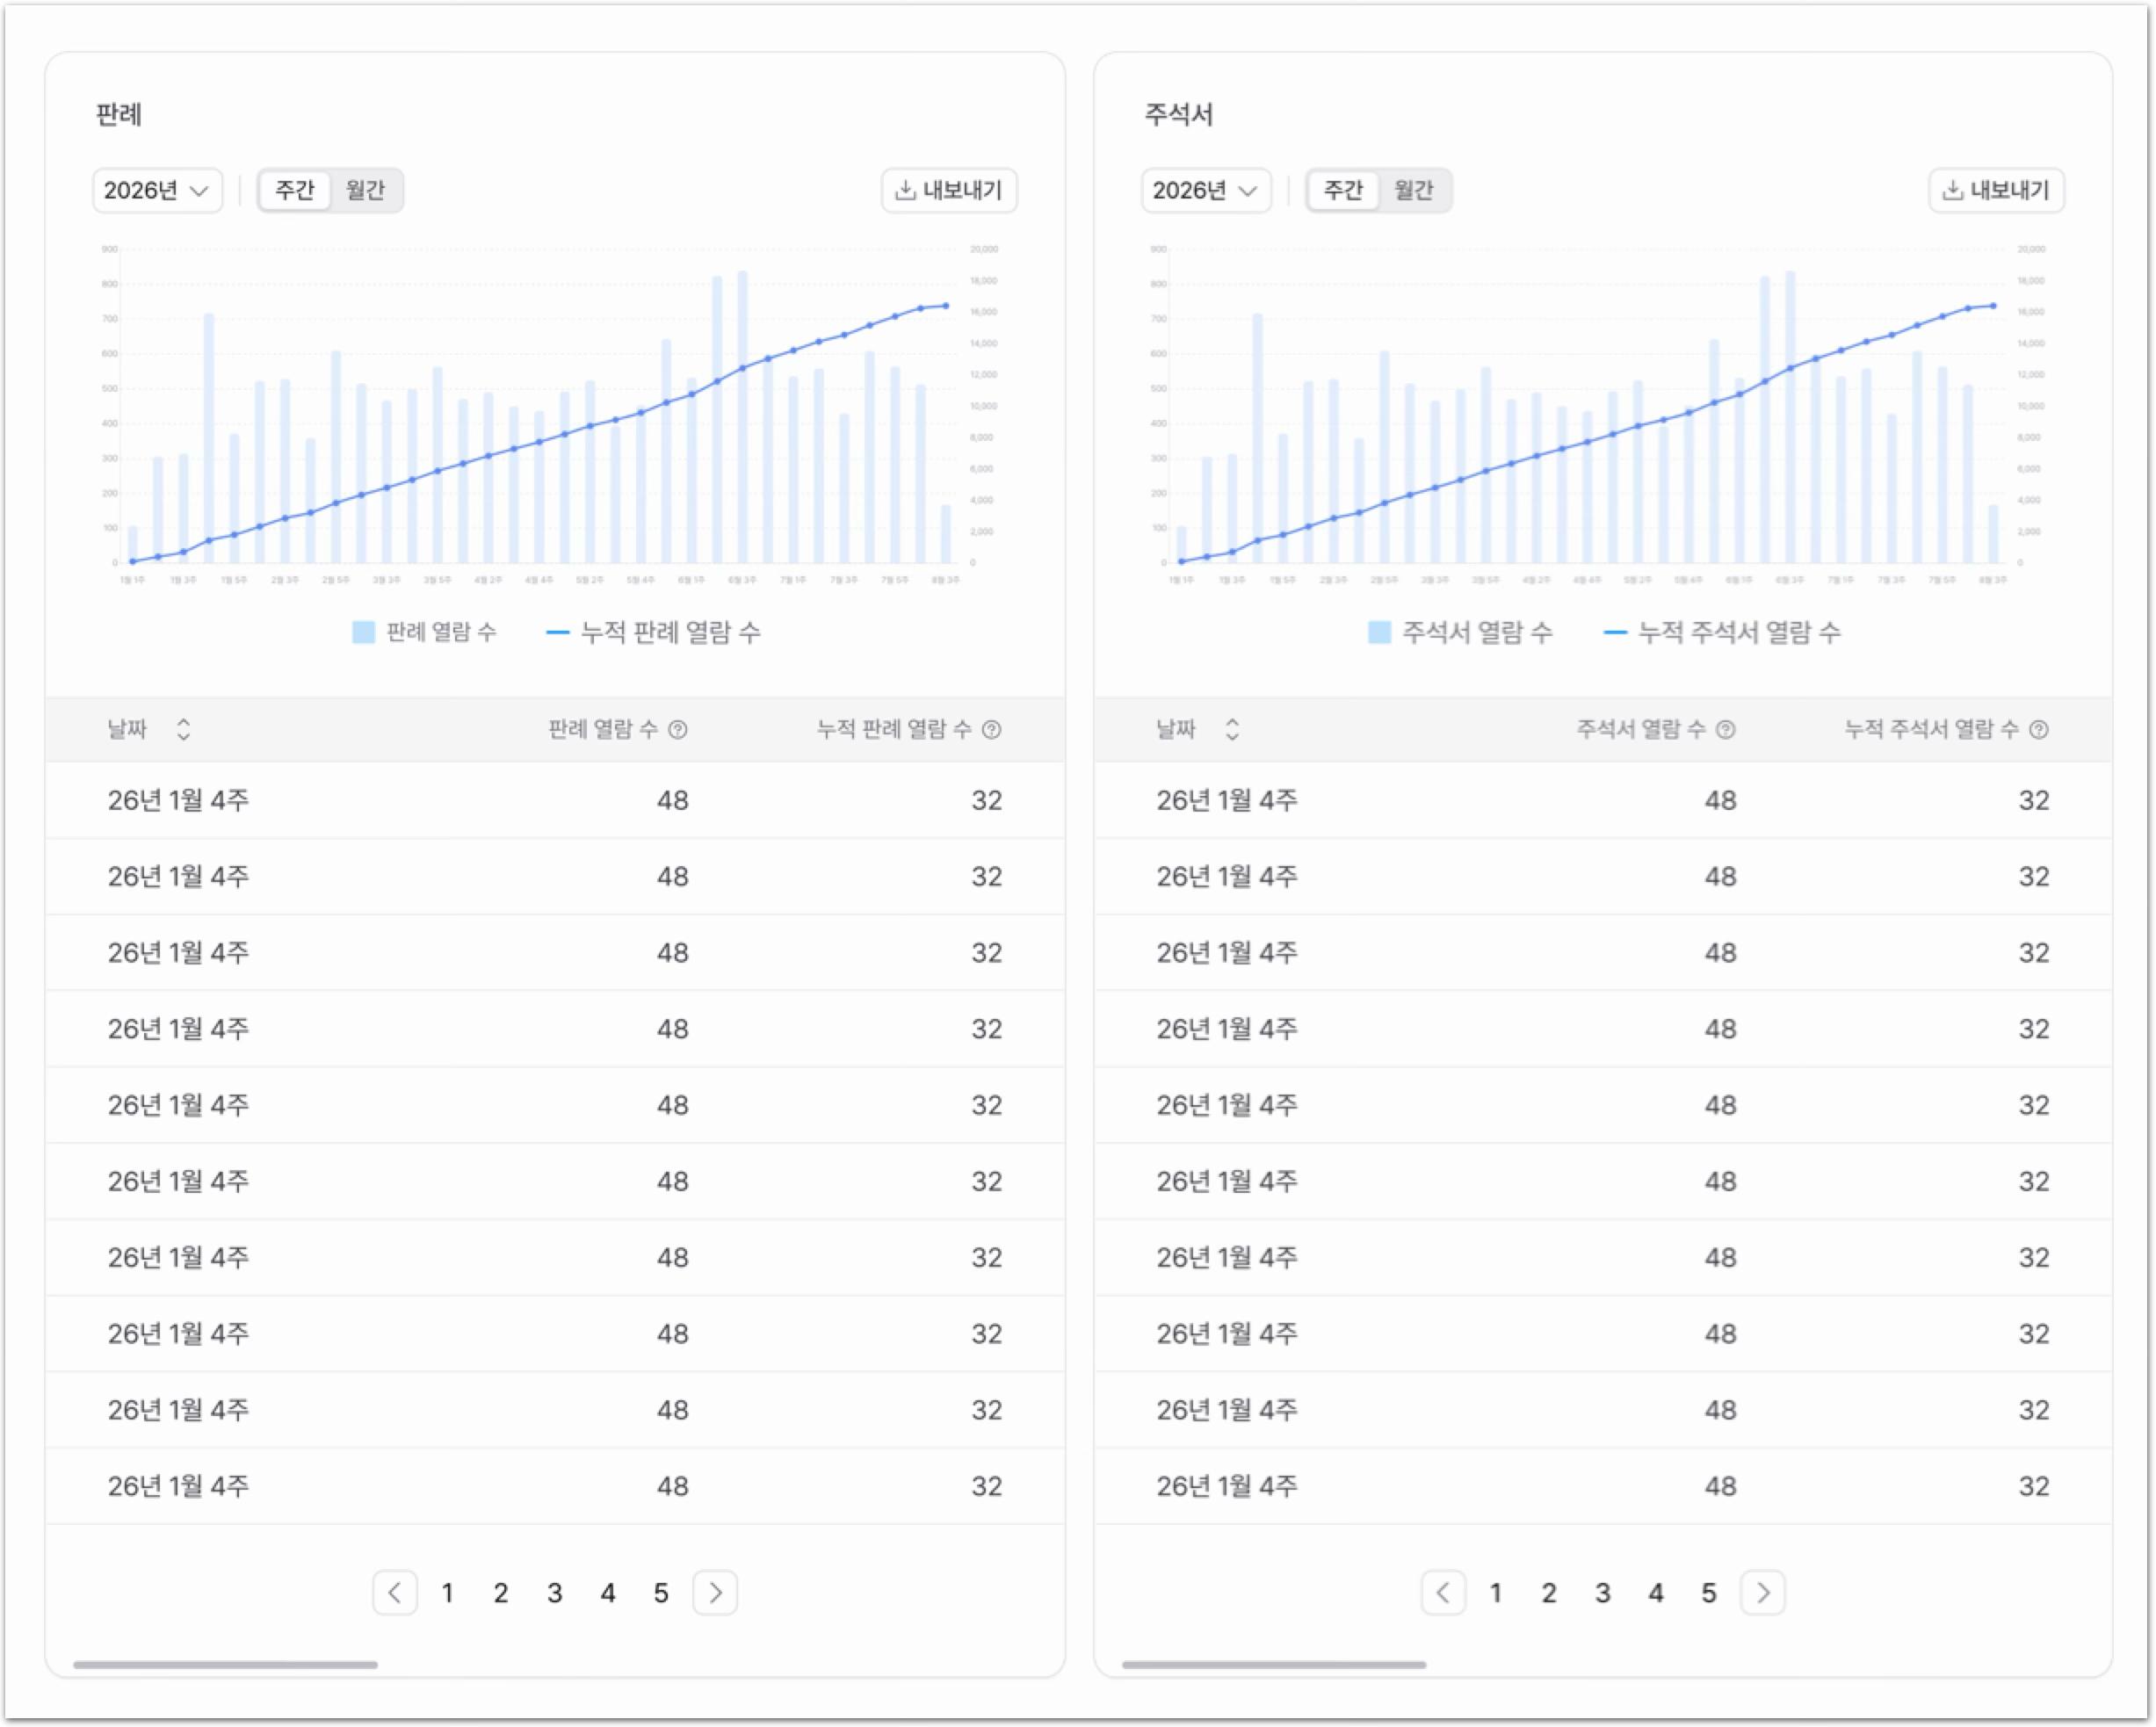Viewport: 2156px width, 1727px height.
Task: Toggle the 판례 열람 수 legend swatch
Action: (364, 632)
